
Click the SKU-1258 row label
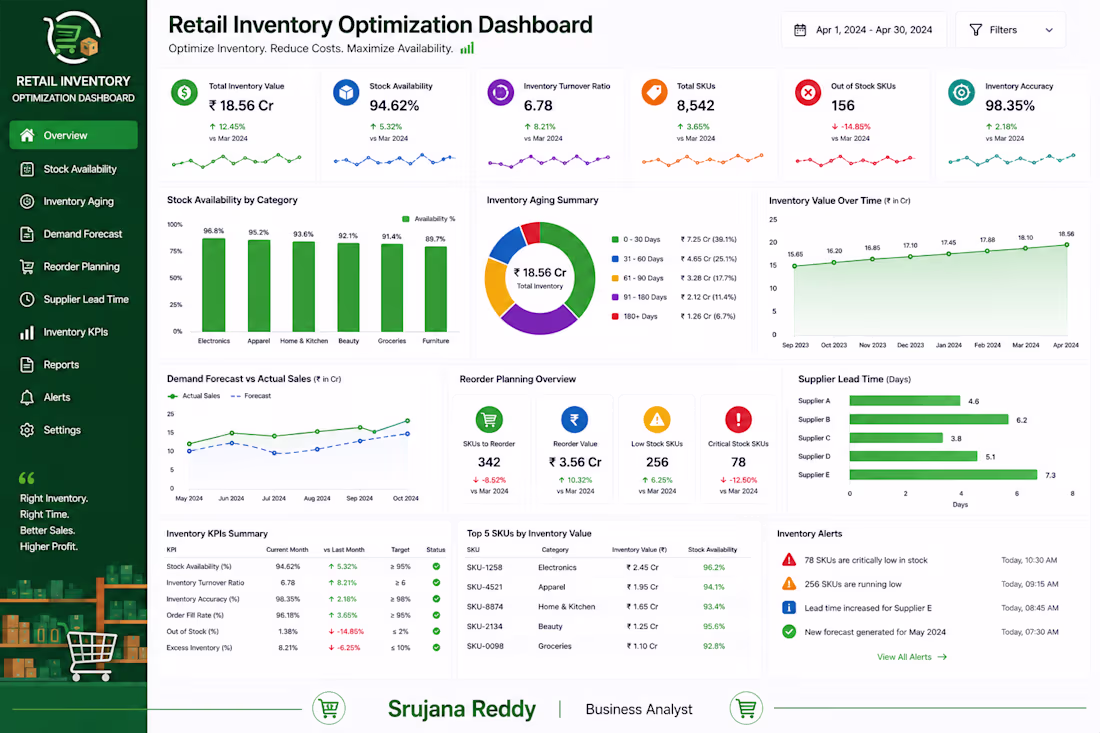(x=484, y=567)
